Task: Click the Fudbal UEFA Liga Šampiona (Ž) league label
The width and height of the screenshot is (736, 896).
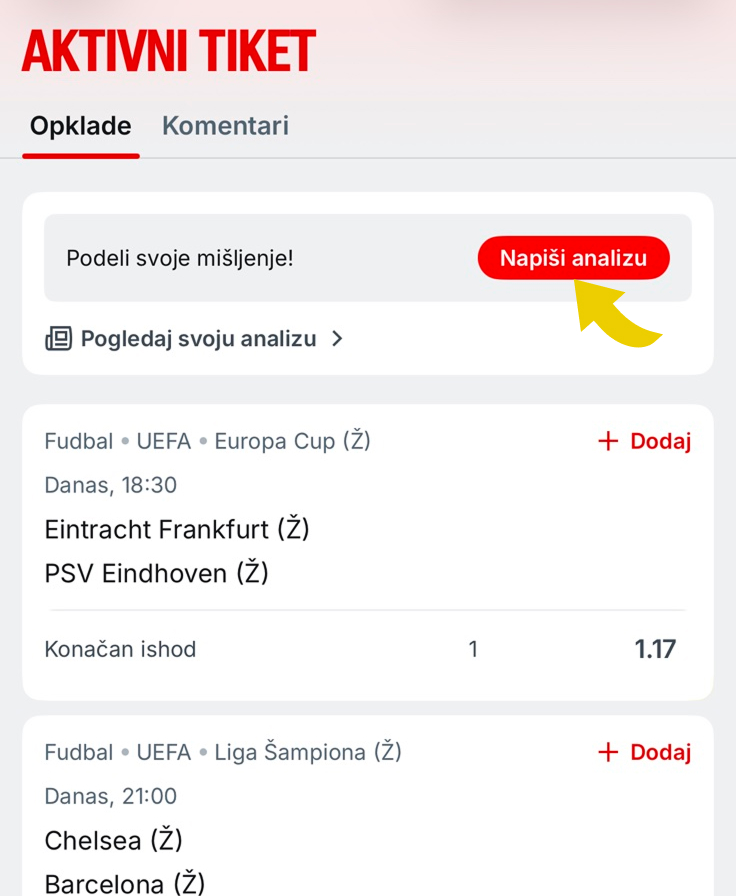Action: 223,752
